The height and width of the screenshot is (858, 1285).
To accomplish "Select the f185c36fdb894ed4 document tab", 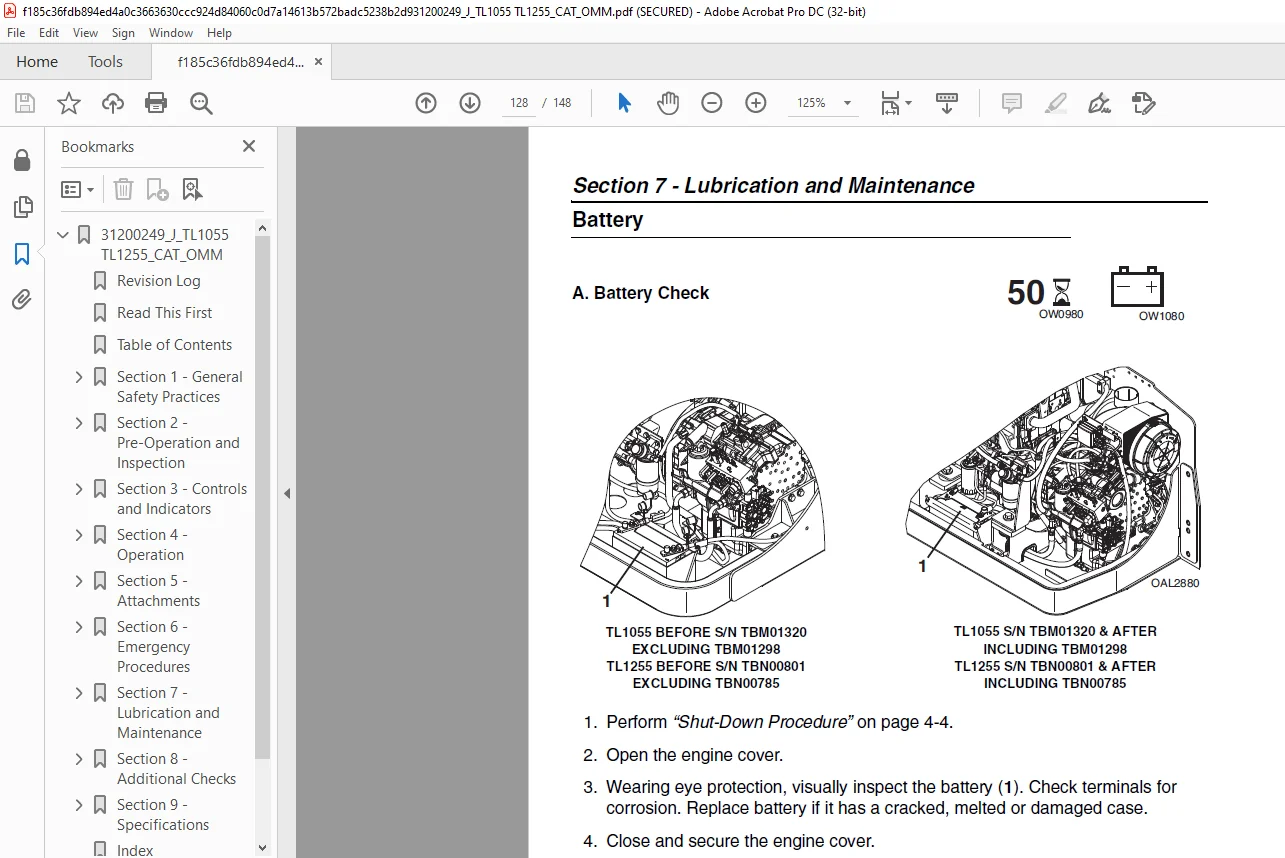I will (240, 62).
